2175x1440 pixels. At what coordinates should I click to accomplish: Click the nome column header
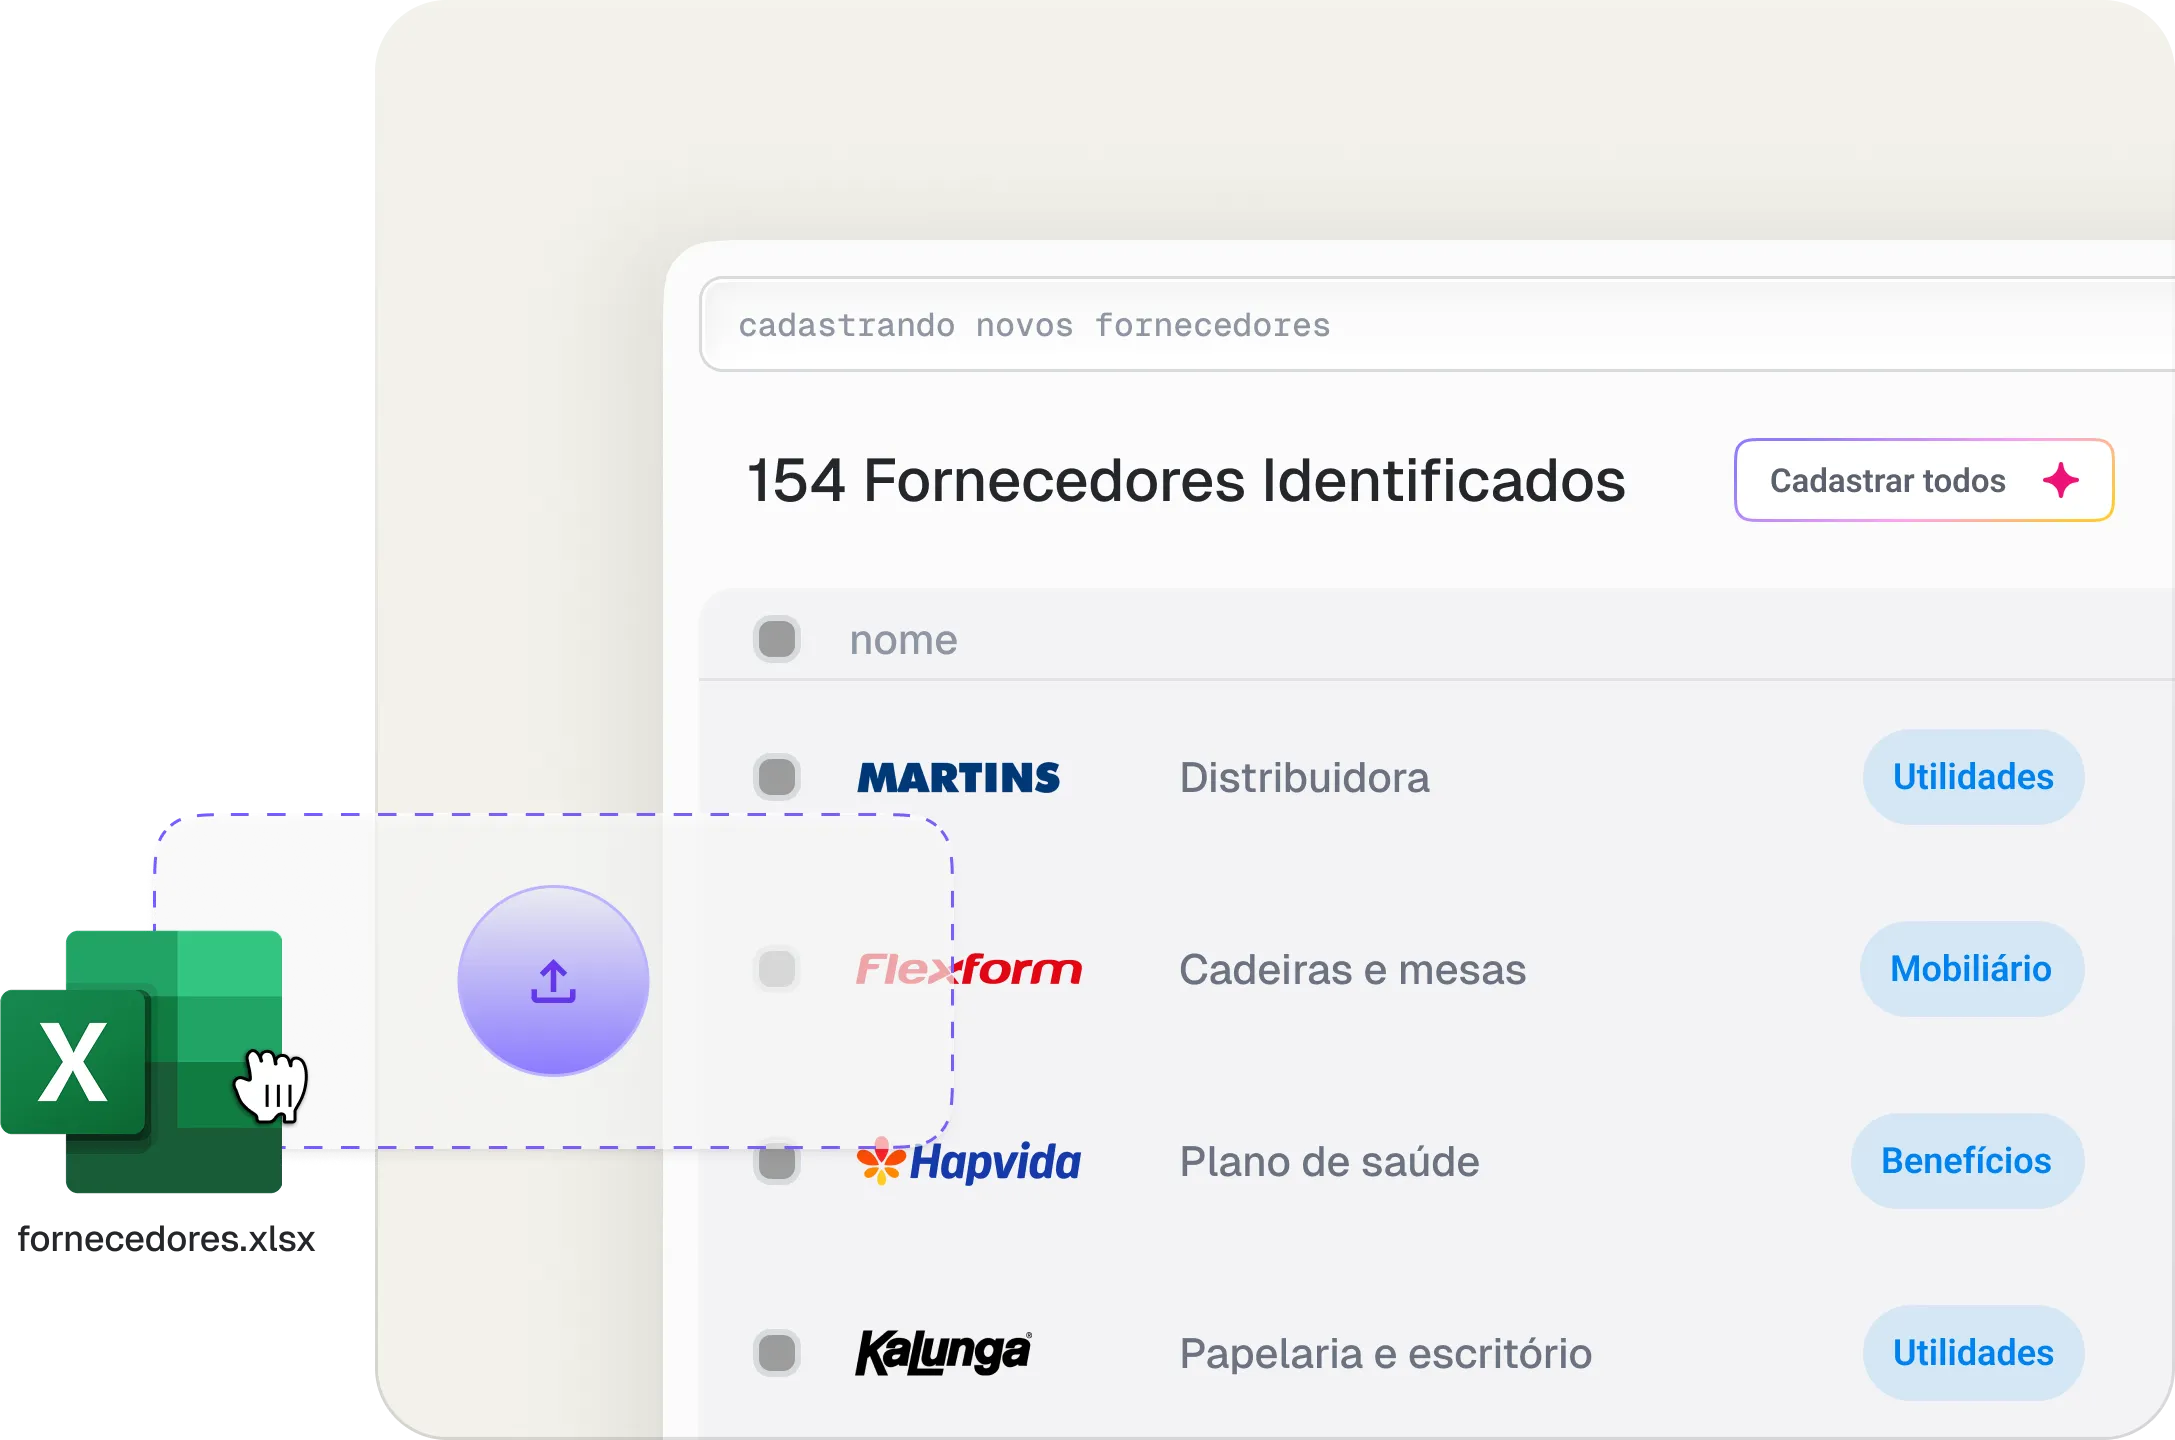pos(903,640)
